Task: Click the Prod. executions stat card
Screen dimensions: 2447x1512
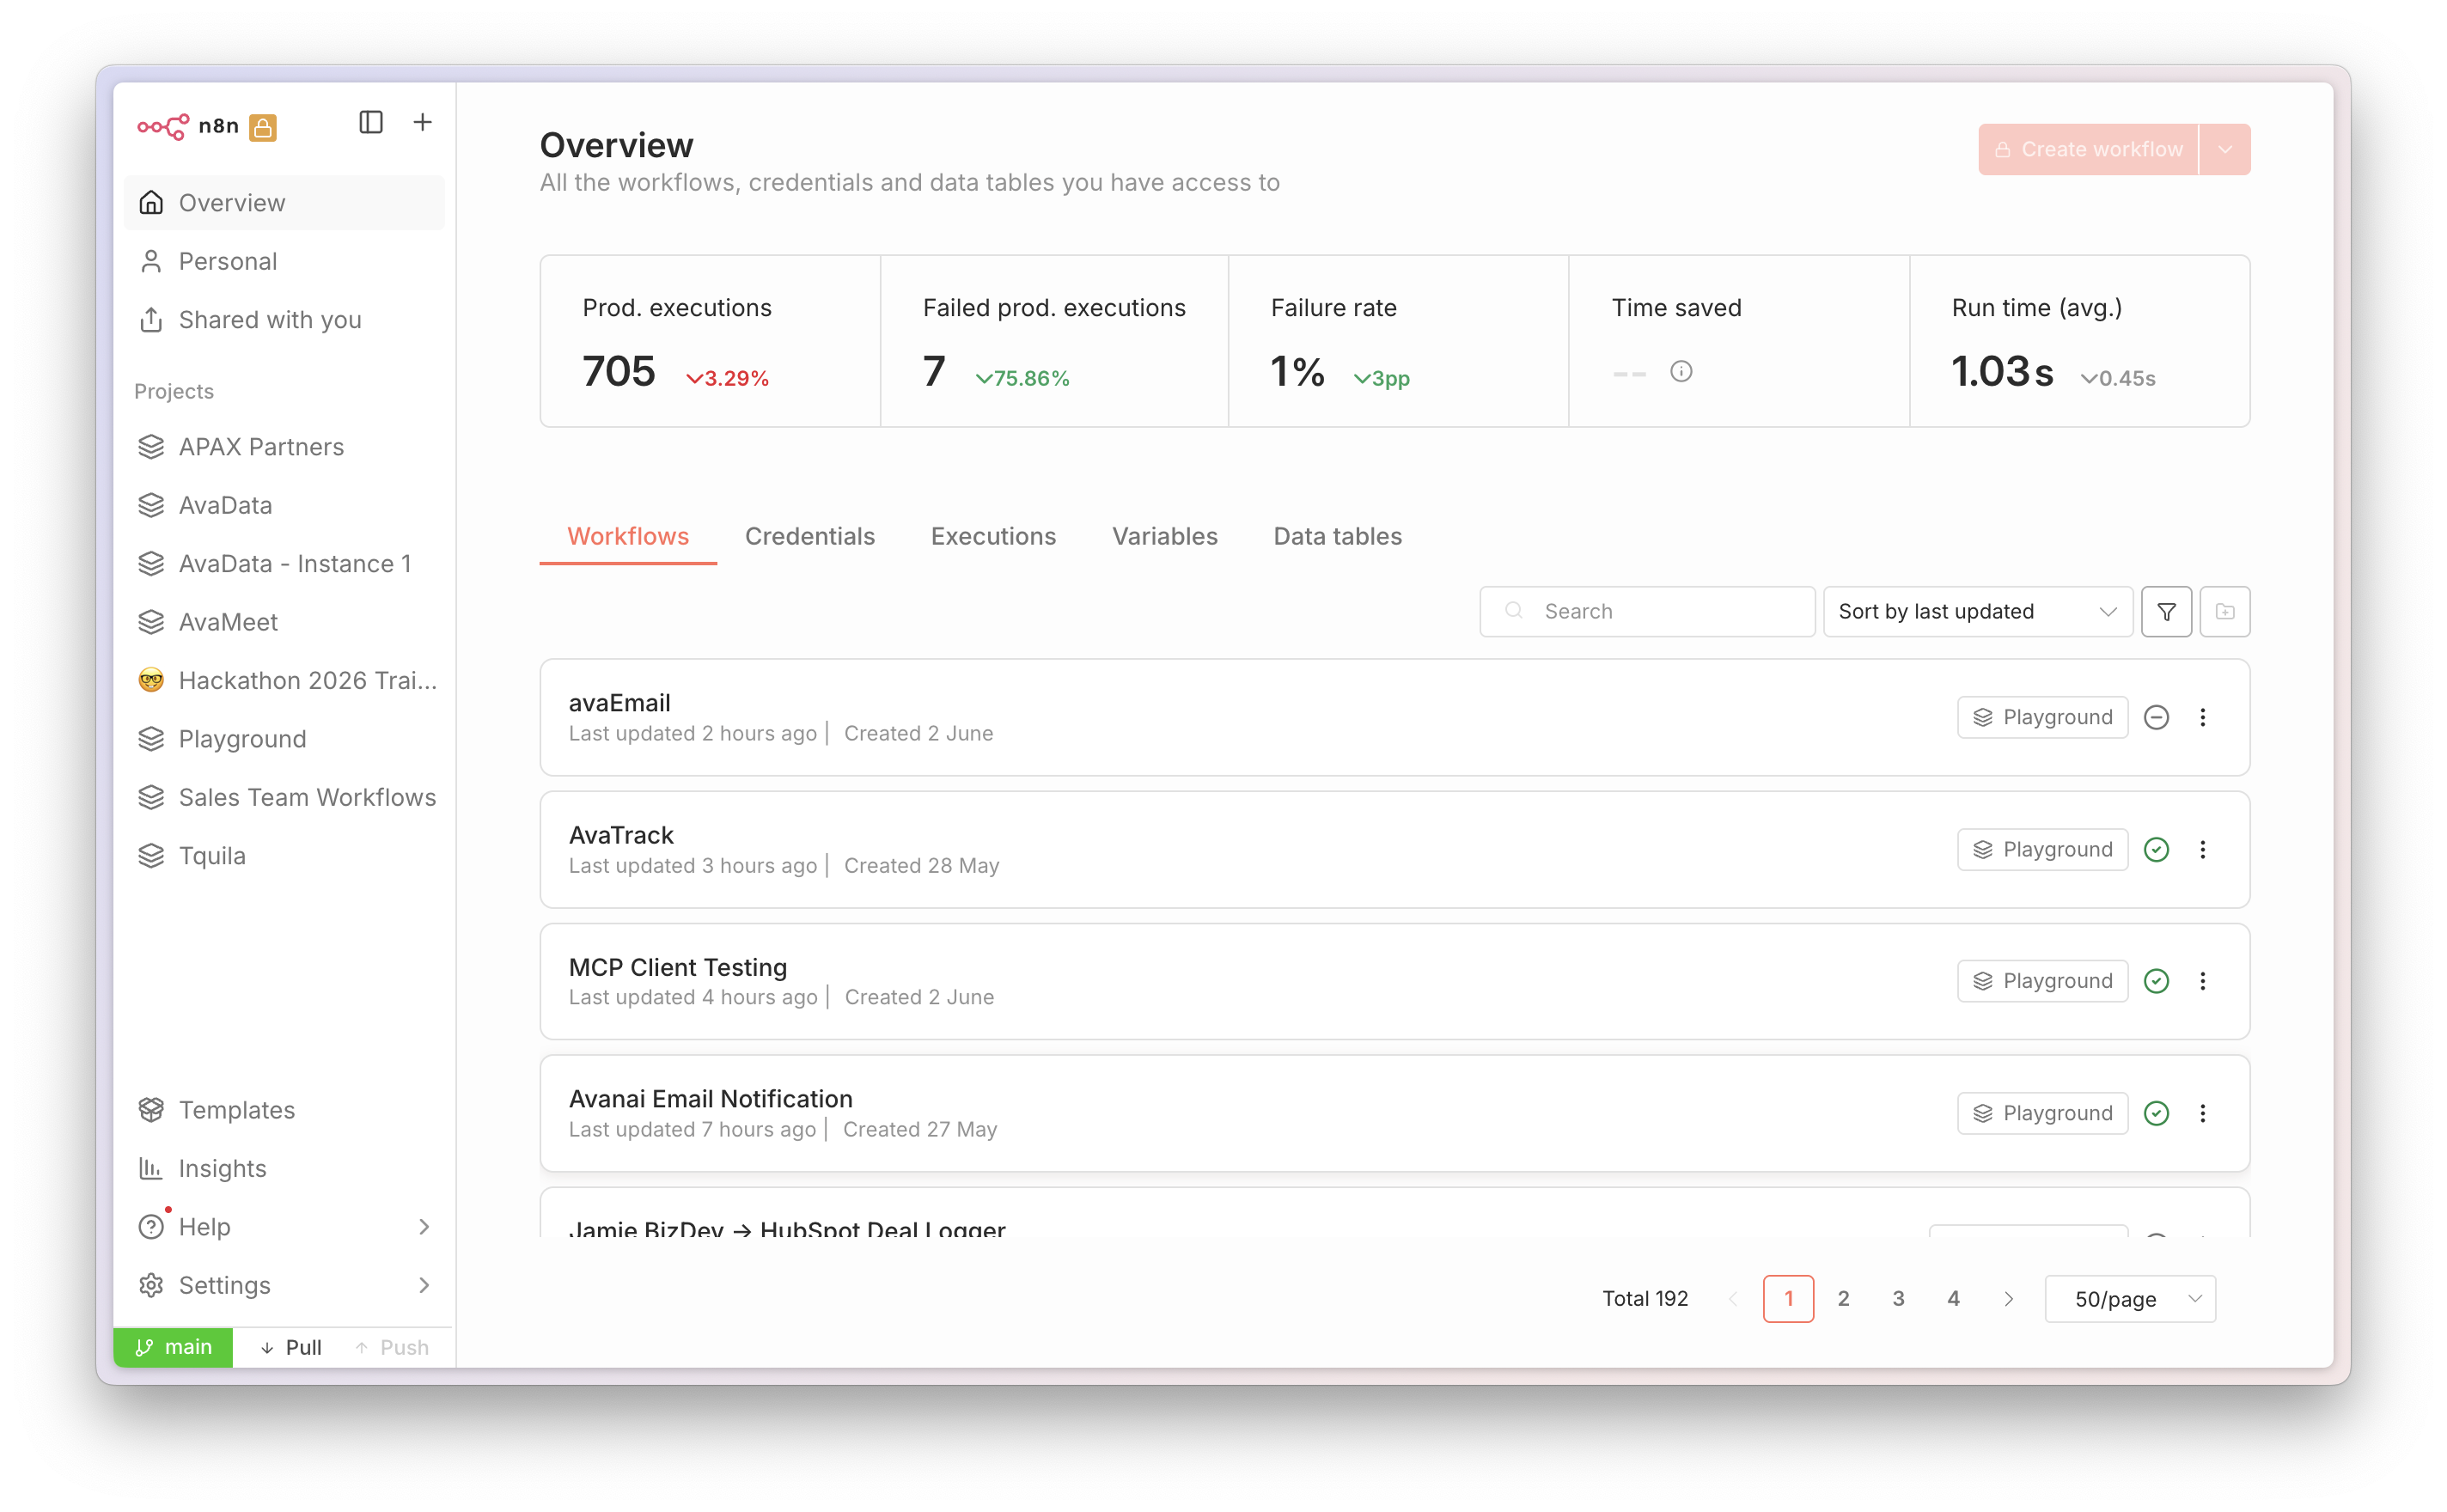Action: [x=710, y=341]
